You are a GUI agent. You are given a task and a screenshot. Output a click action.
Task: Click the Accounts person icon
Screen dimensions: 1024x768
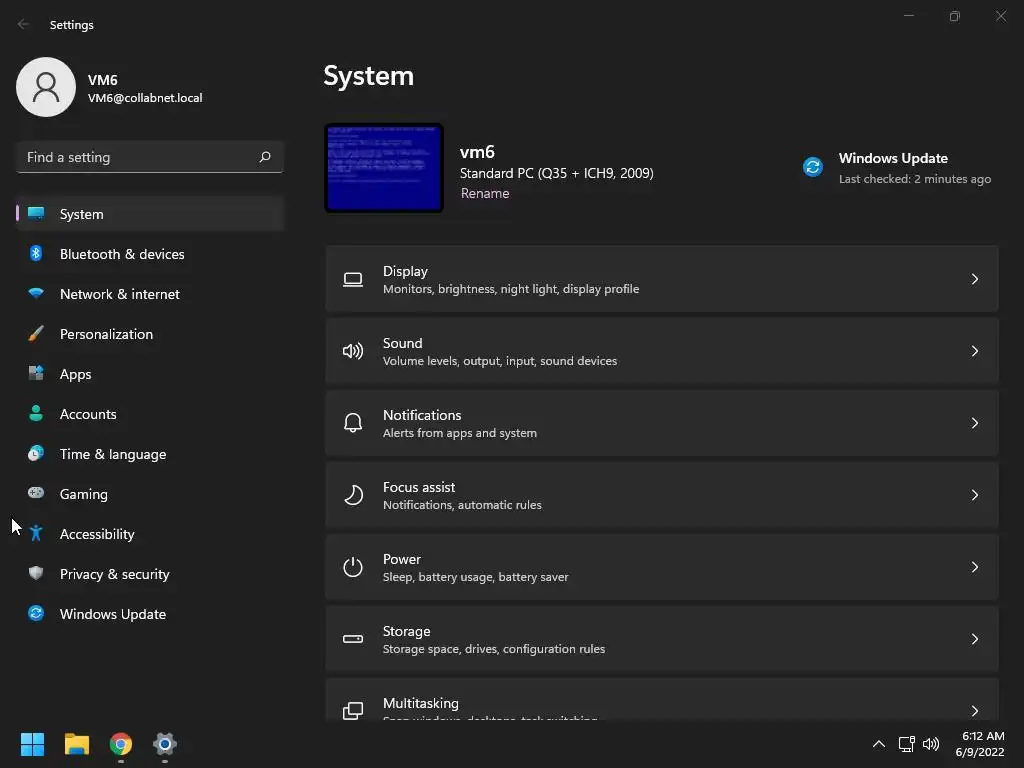36,413
